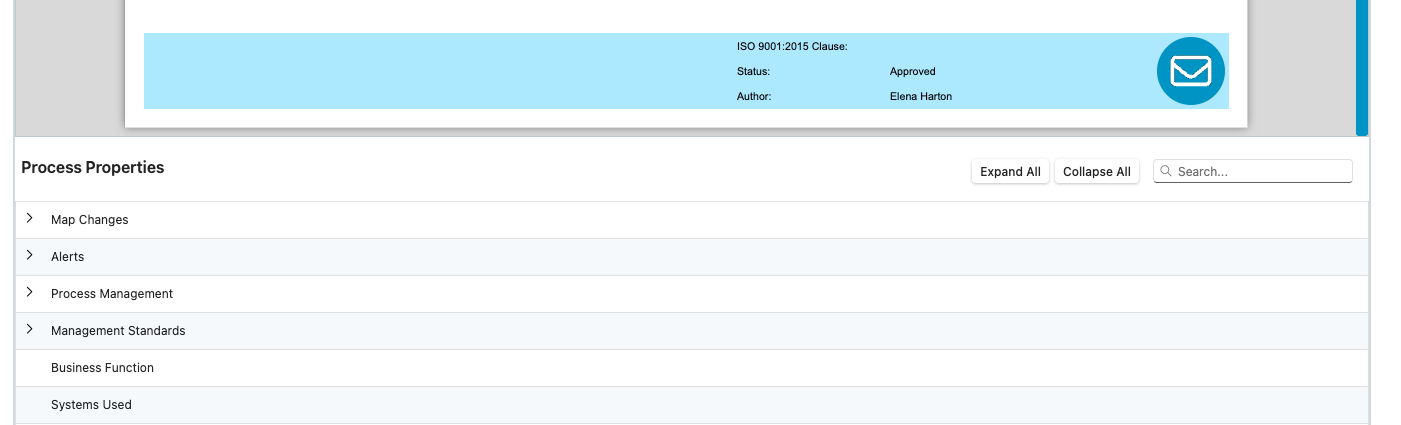The width and height of the screenshot is (1401, 425).
Task: Expand the Process Management section
Action: pos(30,292)
